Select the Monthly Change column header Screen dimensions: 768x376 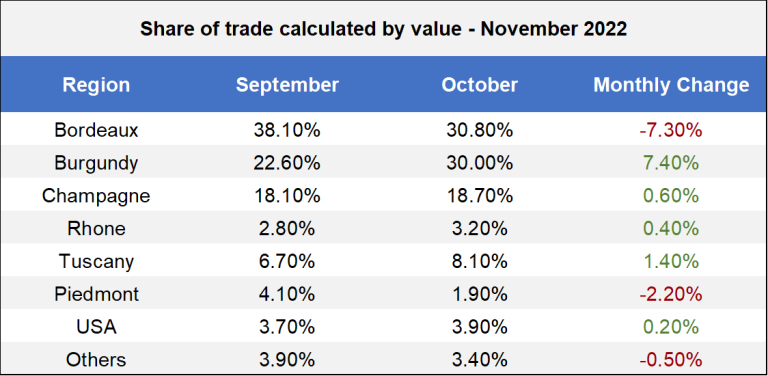tap(671, 85)
